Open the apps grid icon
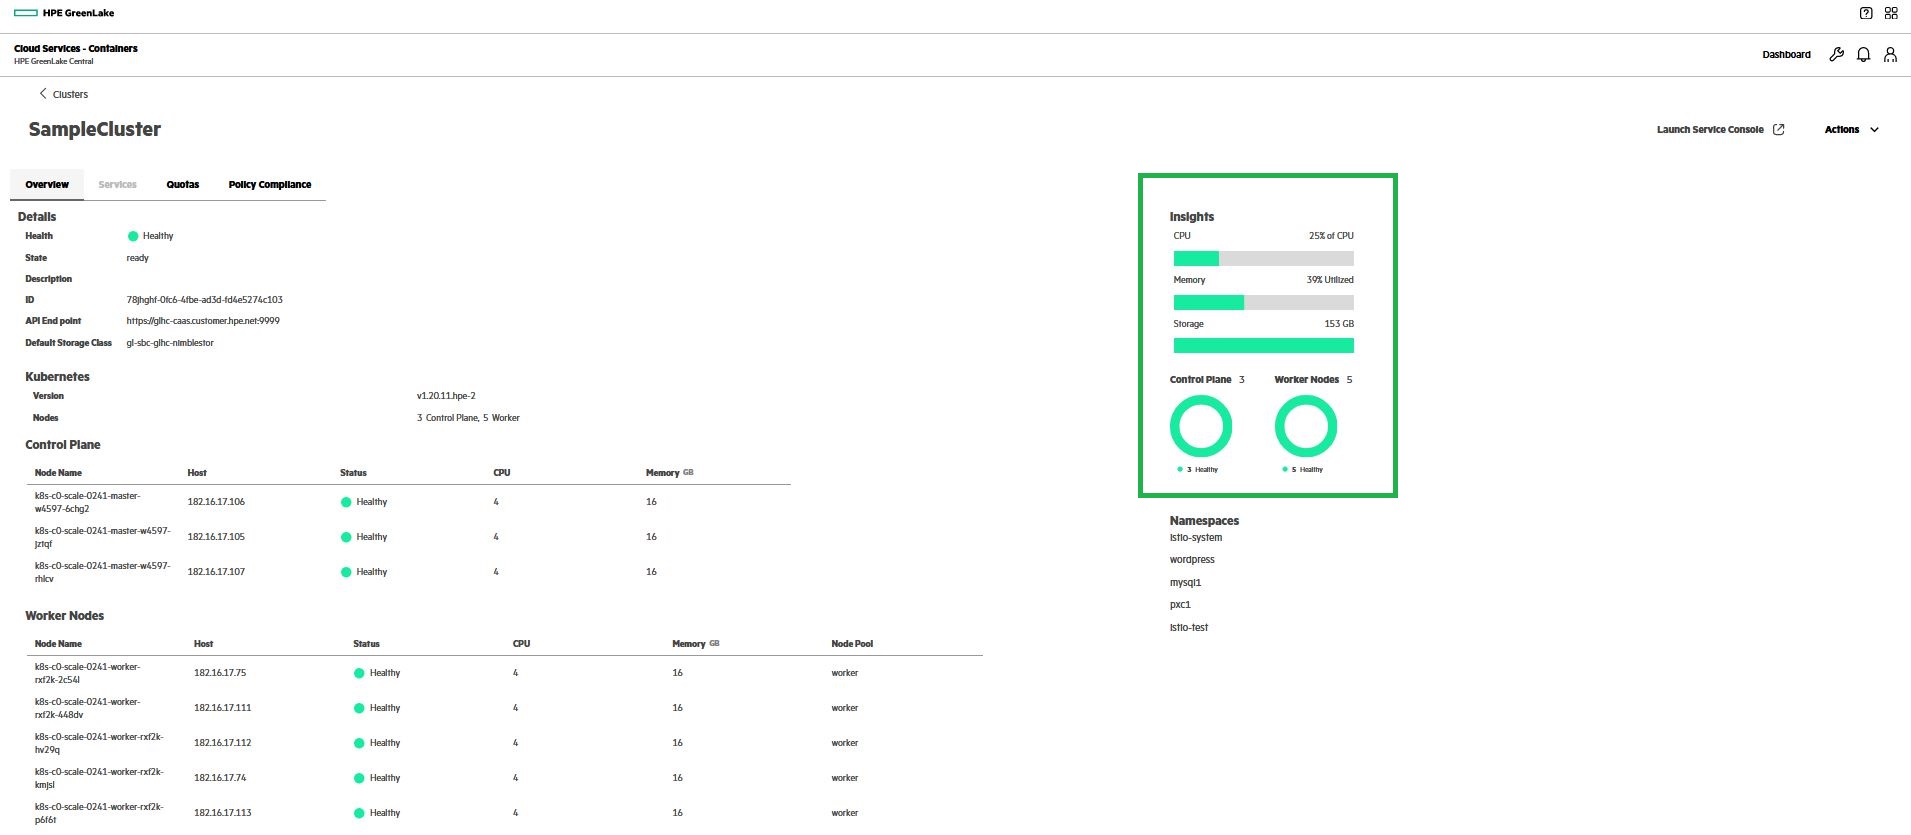The height and width of the screenshot is (835, 1911). 1891,13
